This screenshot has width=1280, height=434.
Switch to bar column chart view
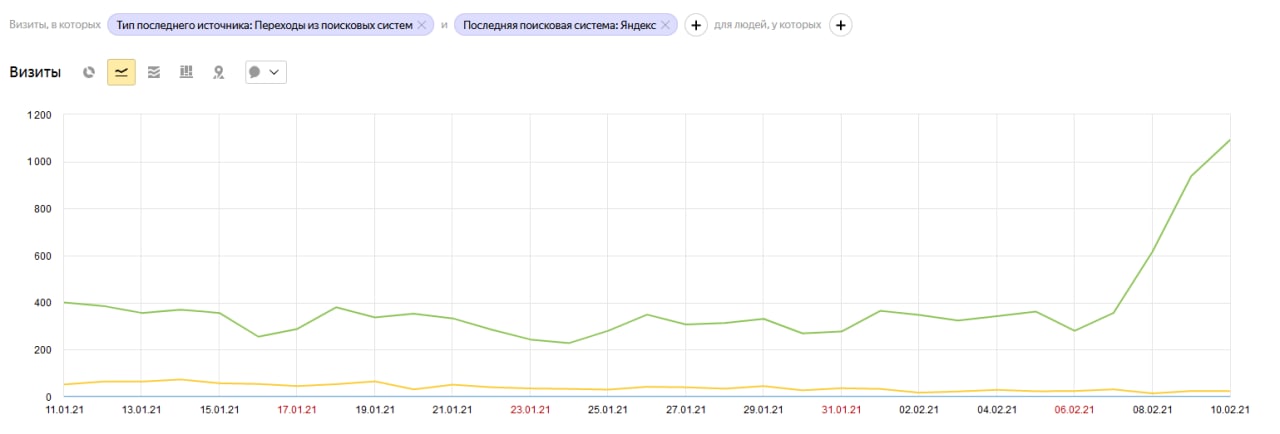pos(186,72)
